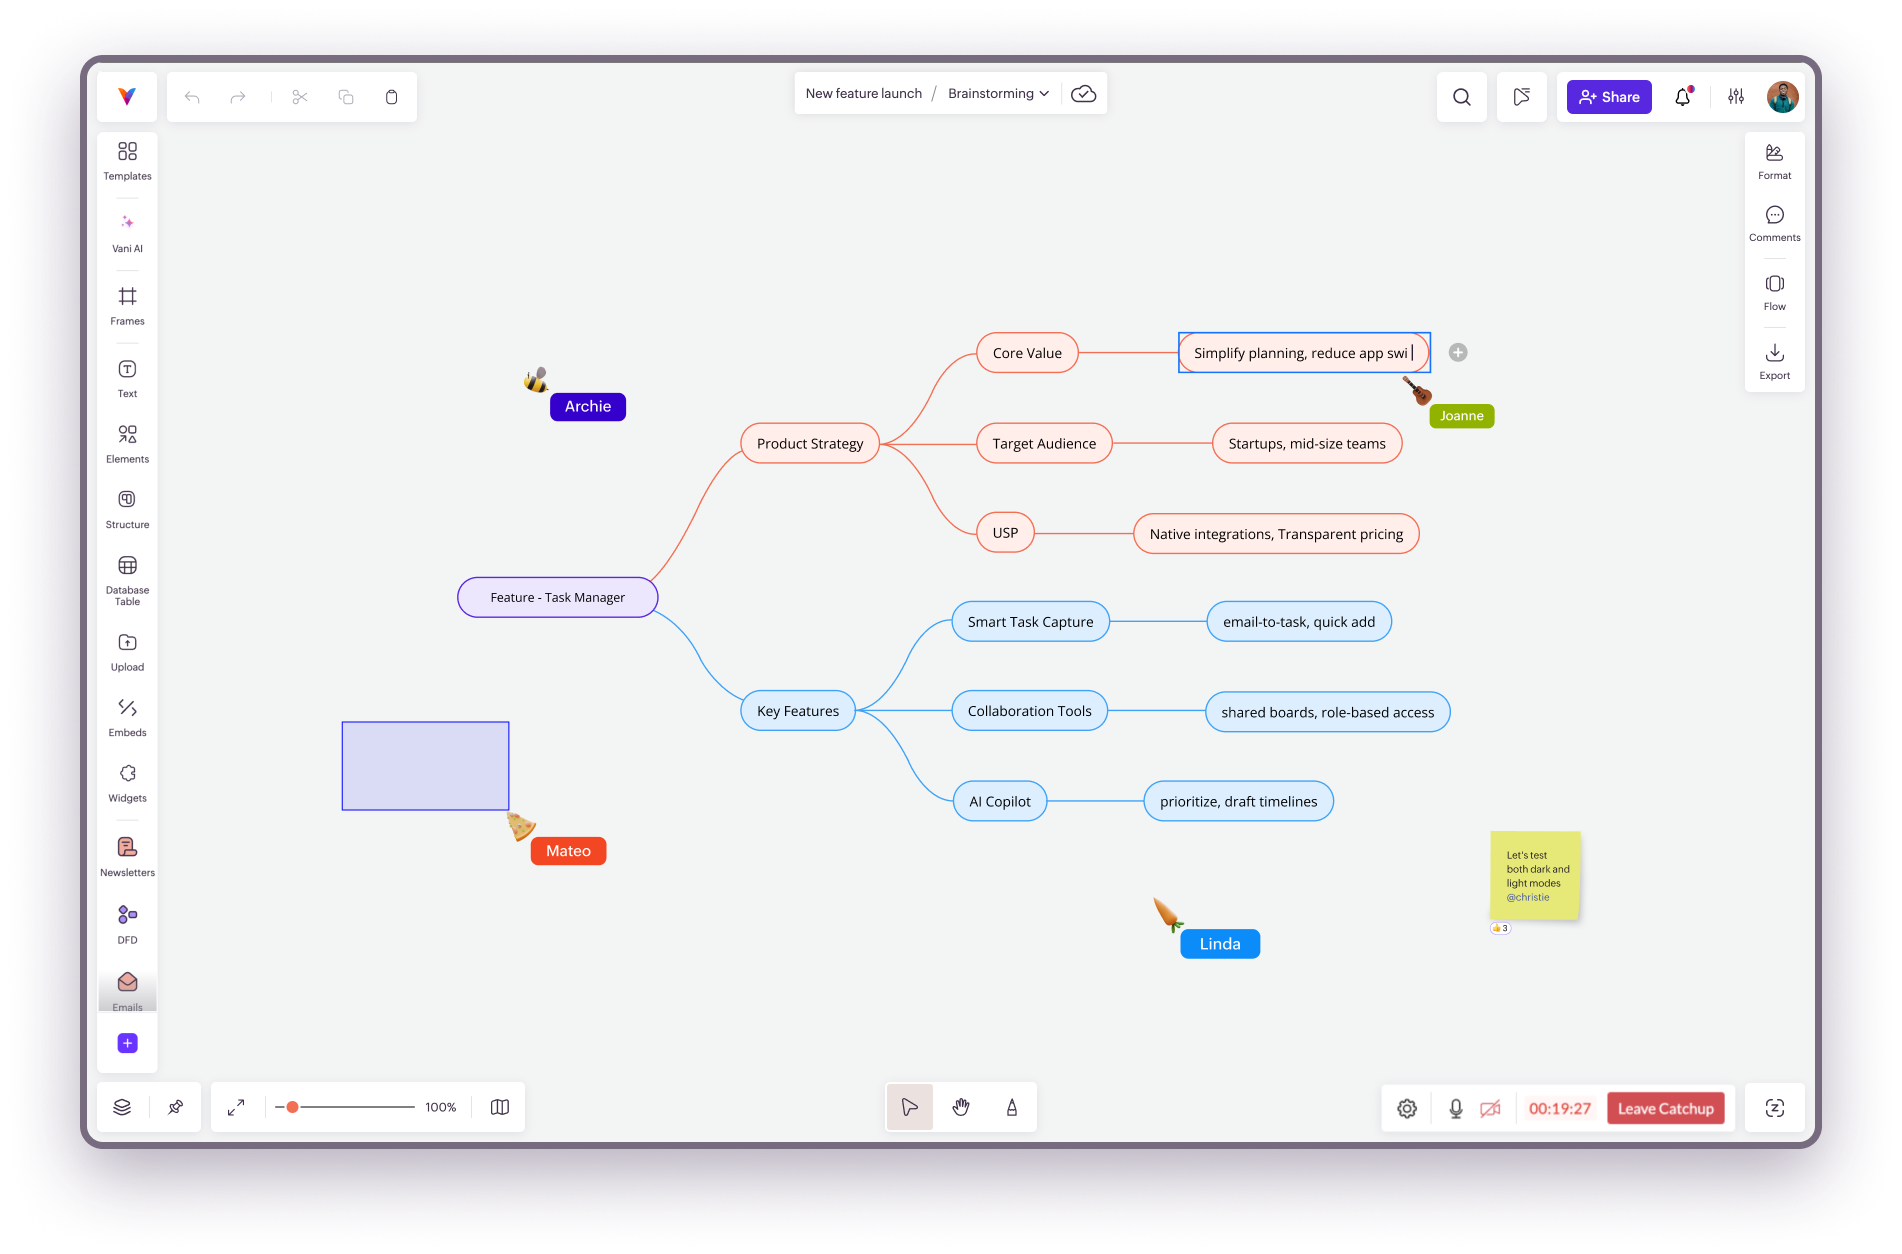
Task: Open canvas search
Action: pyautogui.click(x=1461, y=97)
